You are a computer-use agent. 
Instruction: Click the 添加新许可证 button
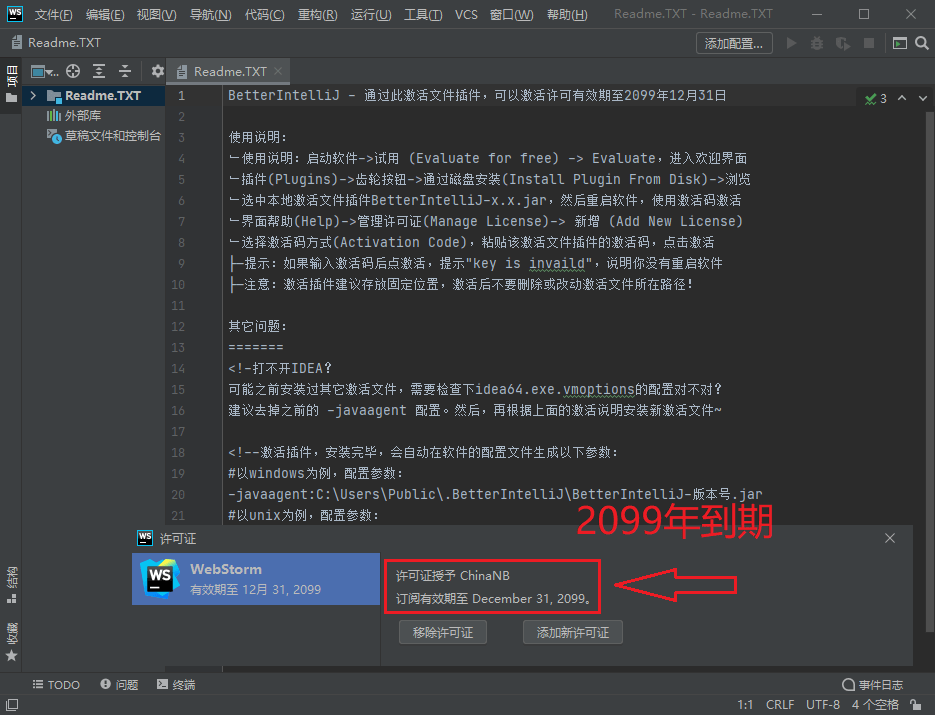point(573,632)
